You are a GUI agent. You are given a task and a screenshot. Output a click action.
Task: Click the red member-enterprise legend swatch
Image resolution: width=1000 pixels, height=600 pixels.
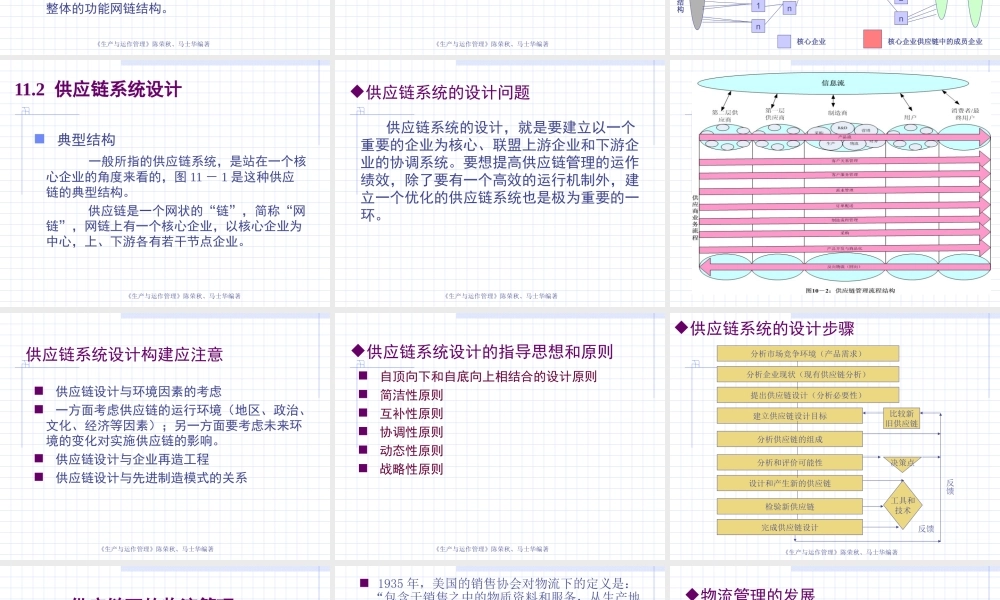pos(872,37)
